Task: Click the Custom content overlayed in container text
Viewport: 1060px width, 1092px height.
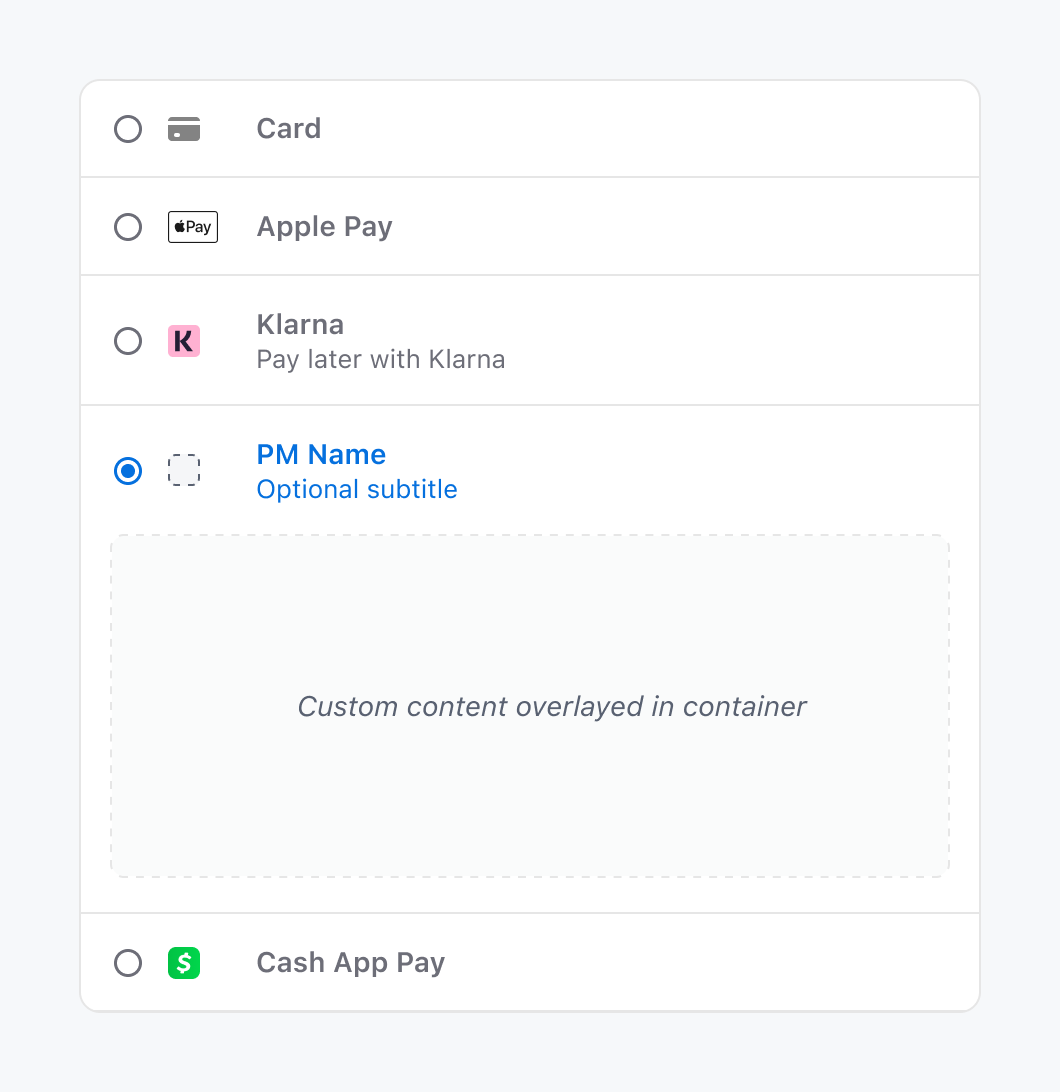Action: pyautogui.click(x=552, y=707)
